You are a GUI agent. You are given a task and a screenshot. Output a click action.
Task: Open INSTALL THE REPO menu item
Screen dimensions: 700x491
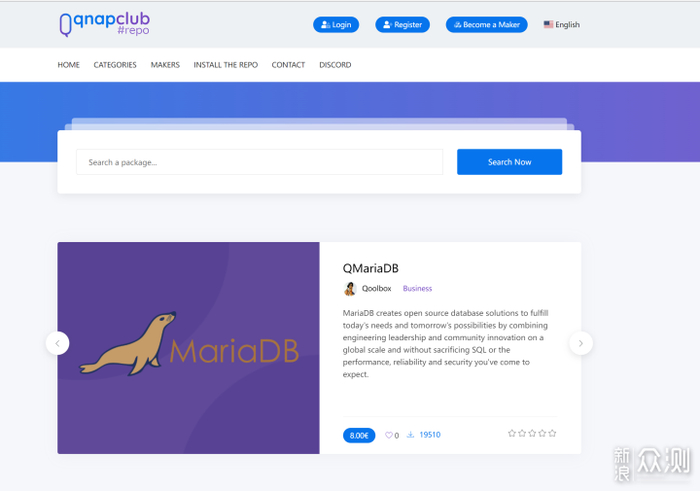[225, 65]
